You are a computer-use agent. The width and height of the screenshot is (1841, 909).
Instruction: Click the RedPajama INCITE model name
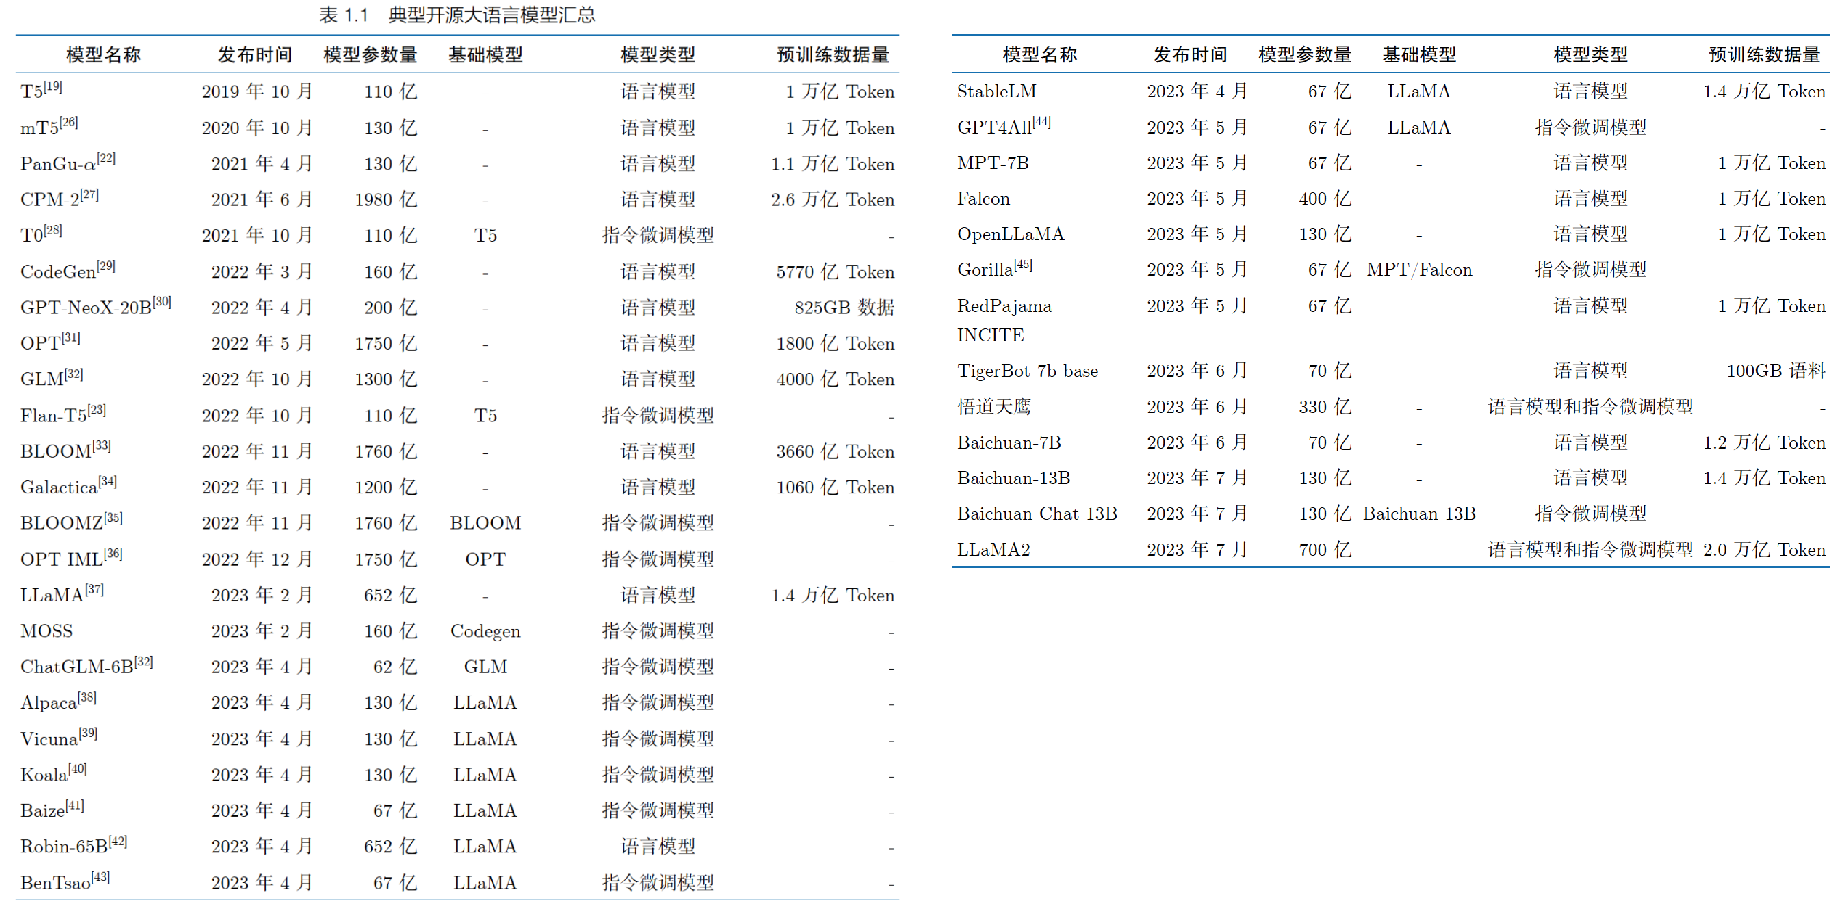pyautogui.click(x=1012, y=320)
